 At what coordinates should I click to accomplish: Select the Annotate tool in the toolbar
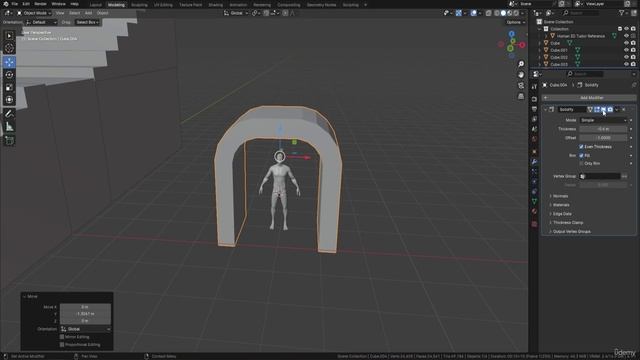[x=9, y=114]
